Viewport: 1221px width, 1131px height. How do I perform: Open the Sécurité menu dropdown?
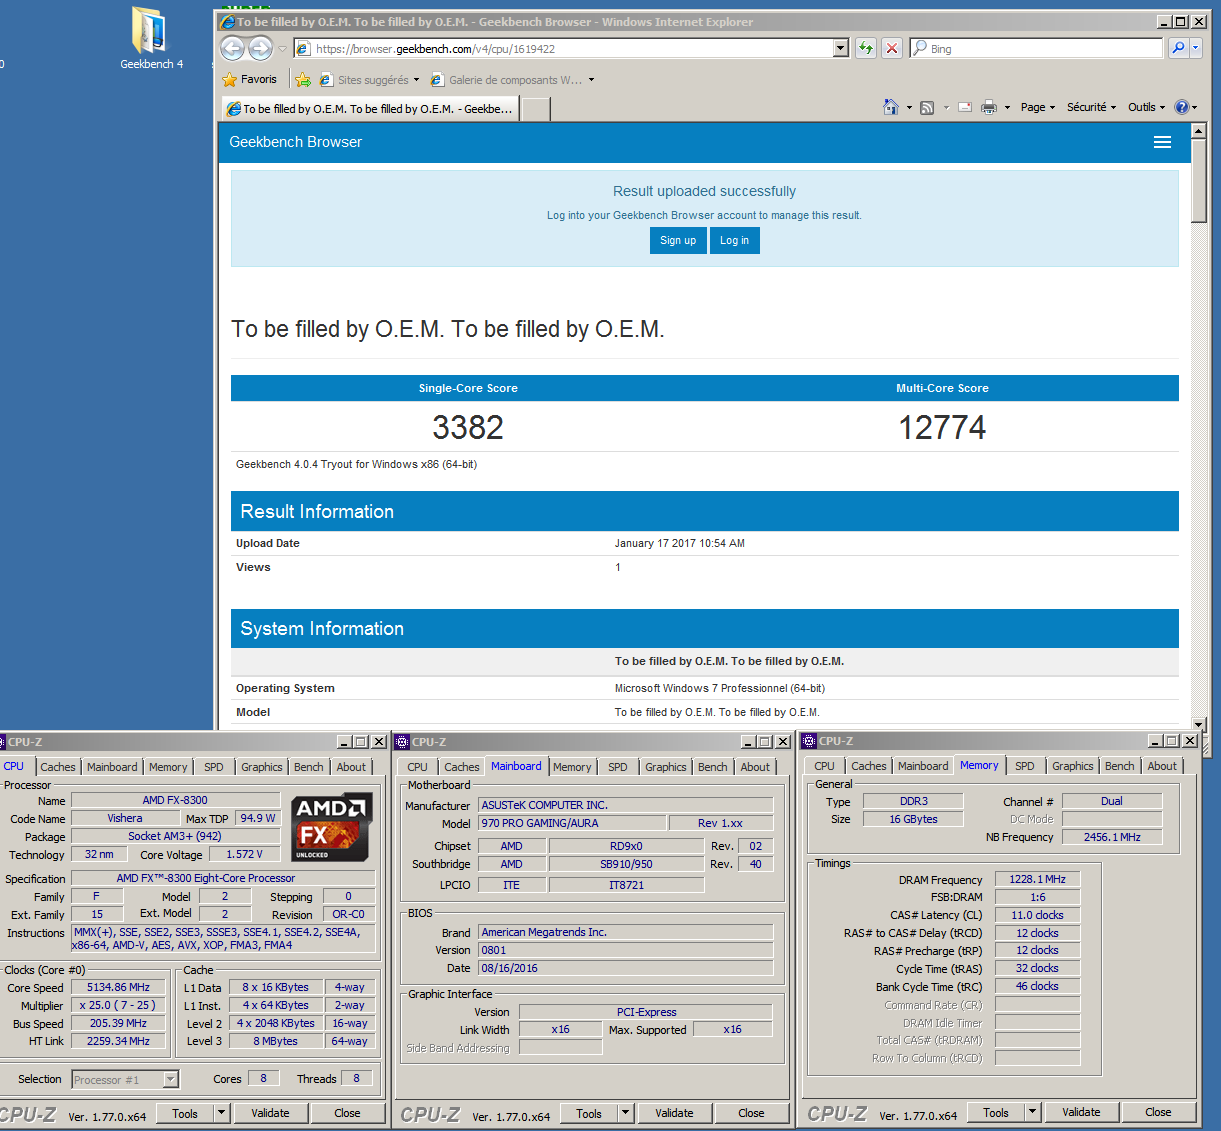pyautogui.click(x=1091, y=107)
